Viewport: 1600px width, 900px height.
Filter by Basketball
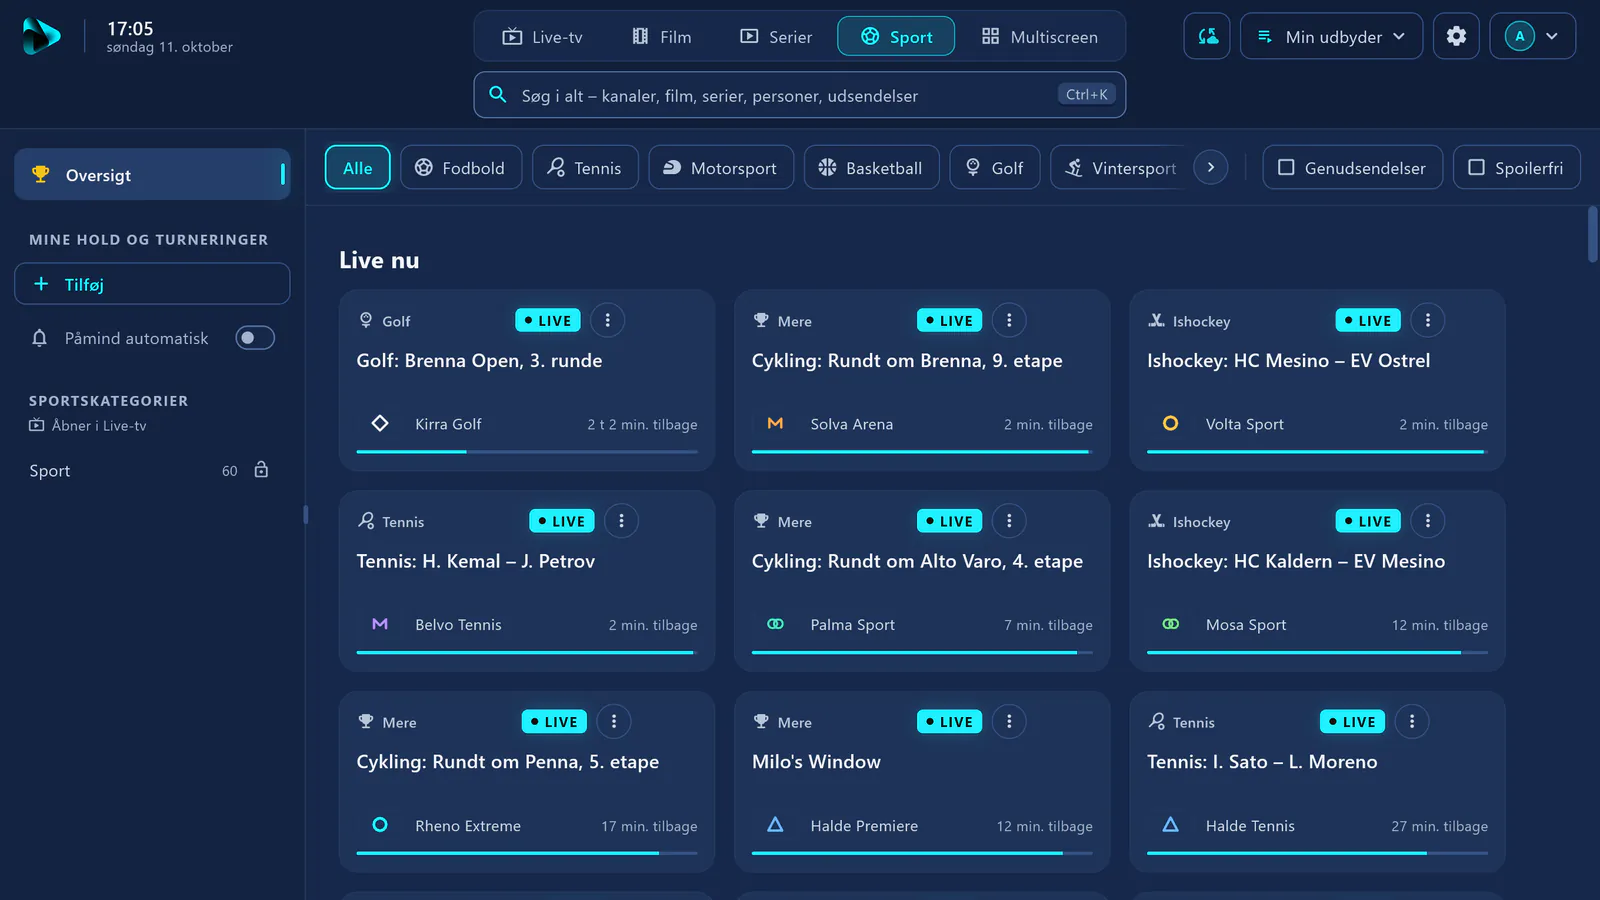tap(871, 167)
